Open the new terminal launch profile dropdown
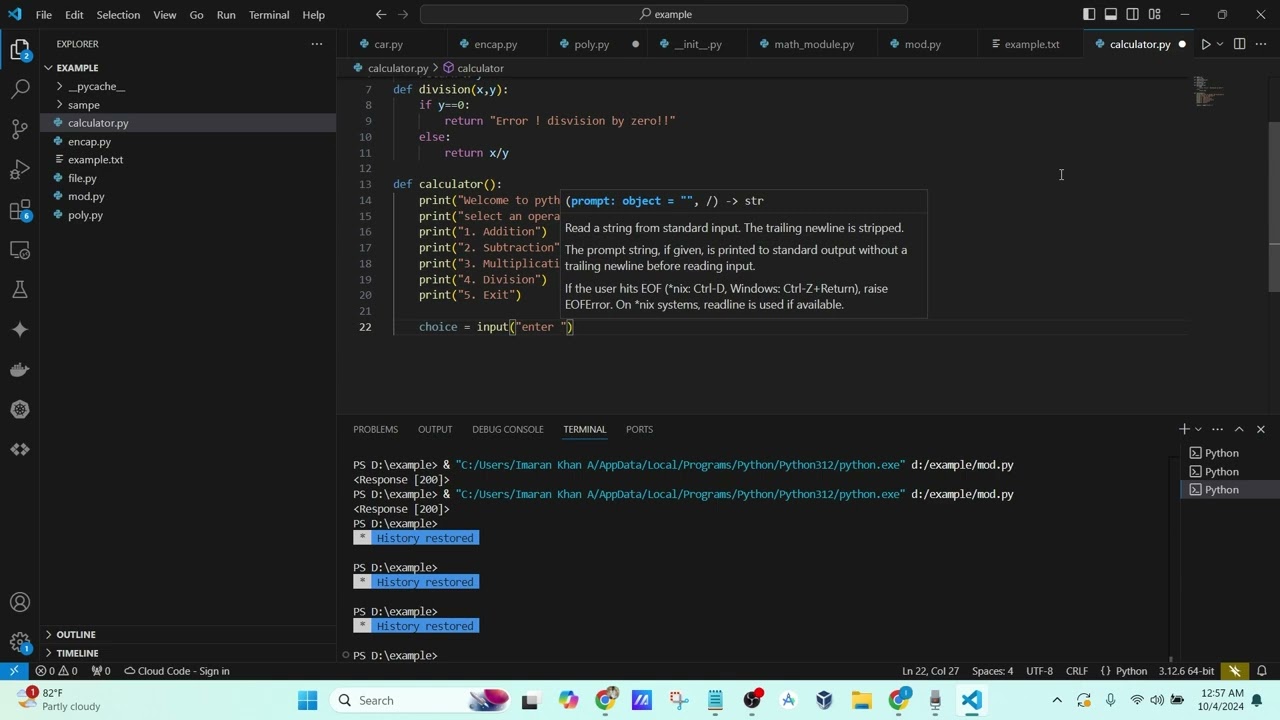1280x720 pixels. (x=1199, y=429)
